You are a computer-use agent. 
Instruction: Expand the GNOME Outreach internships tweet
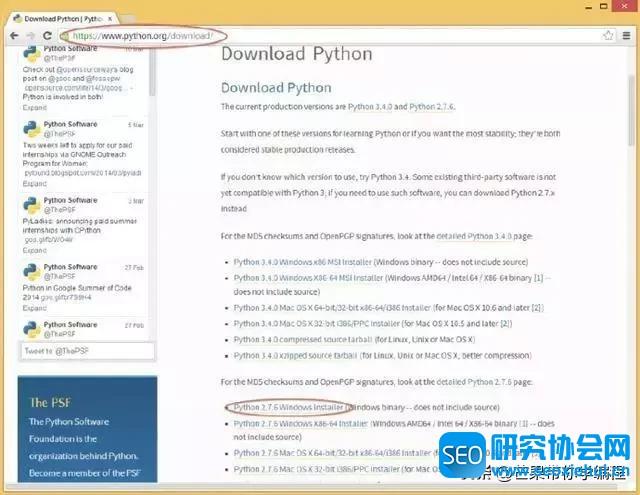[35, 184]
